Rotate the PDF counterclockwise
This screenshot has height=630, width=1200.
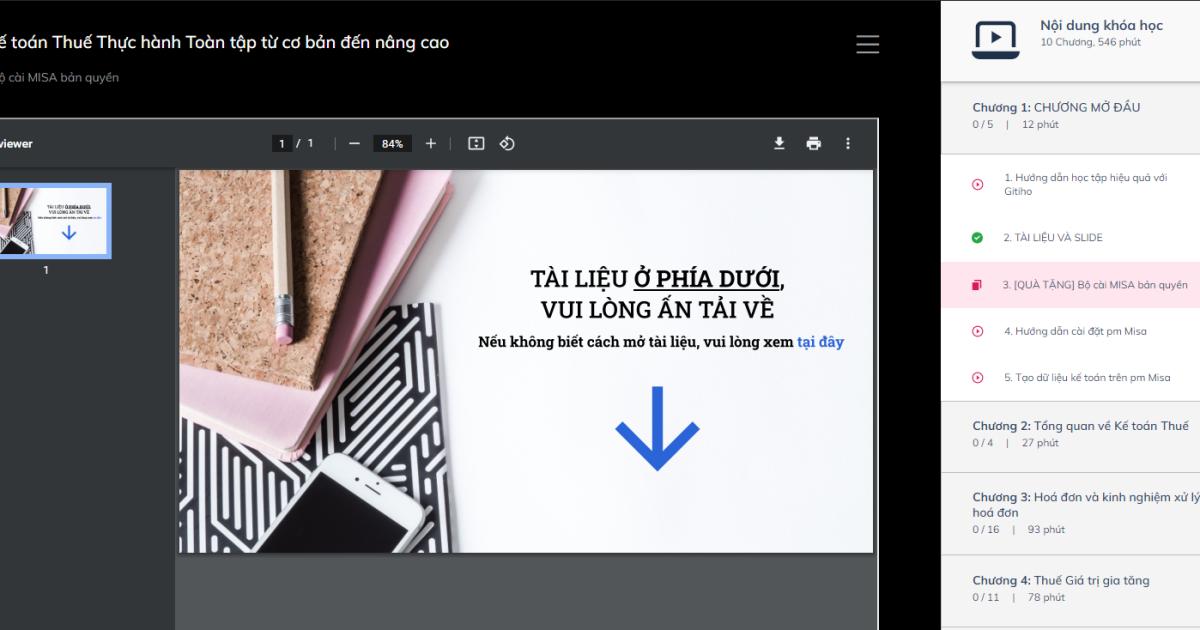[x=507, y=143]
